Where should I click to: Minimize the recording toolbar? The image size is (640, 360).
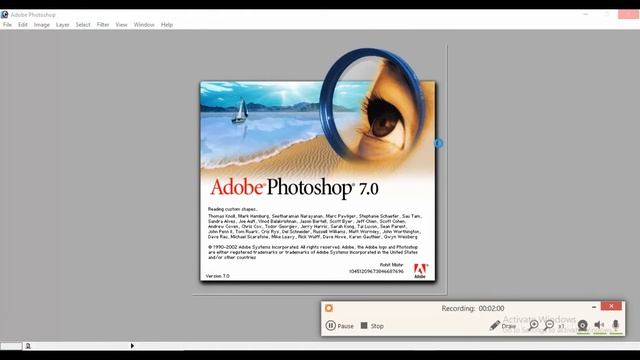point(594,307)
